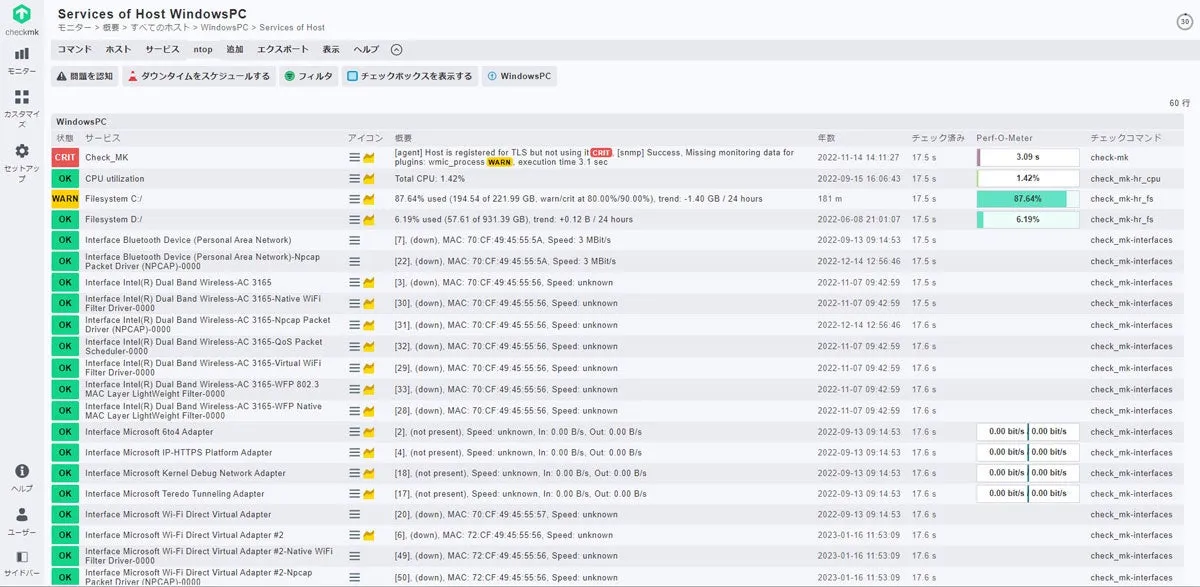Open the action menu for Check_MK
Screen dimensions: 1200x587
[354, 157]
